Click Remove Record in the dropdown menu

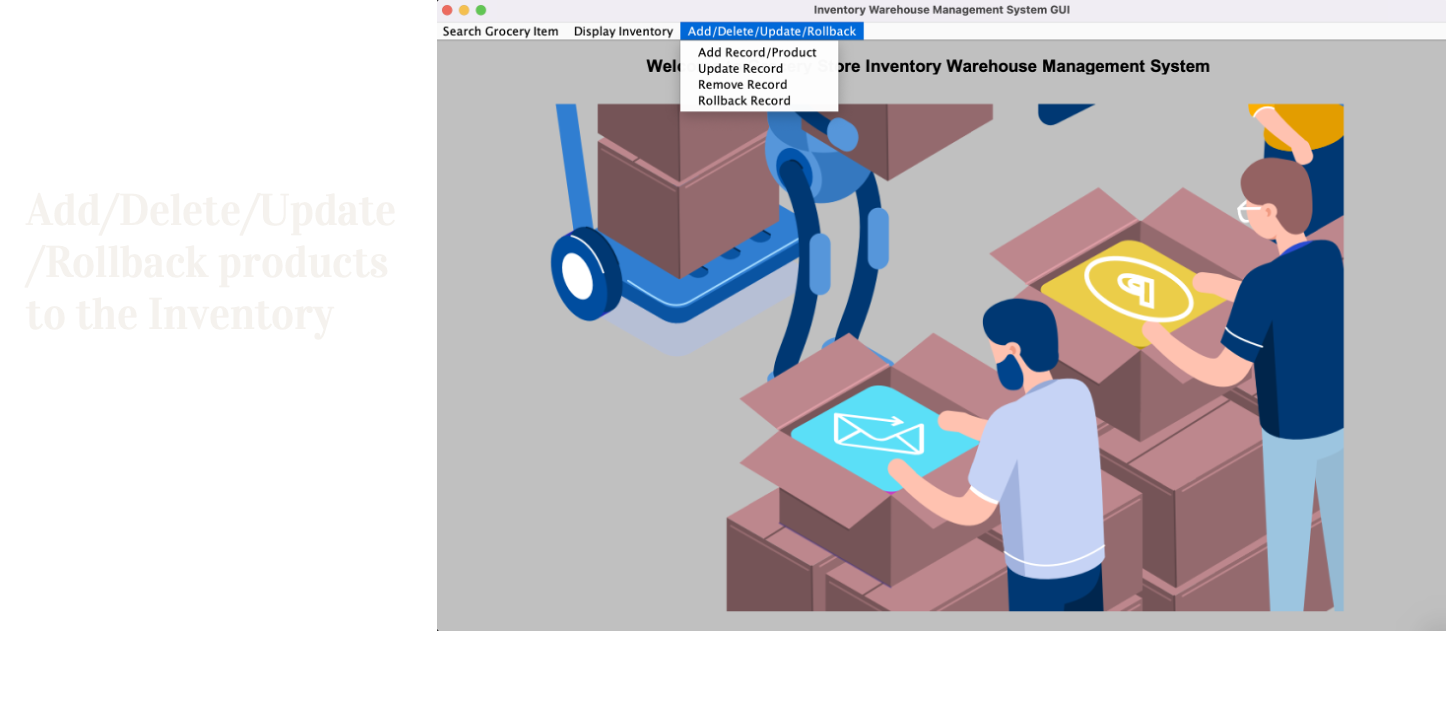(743, 84)
